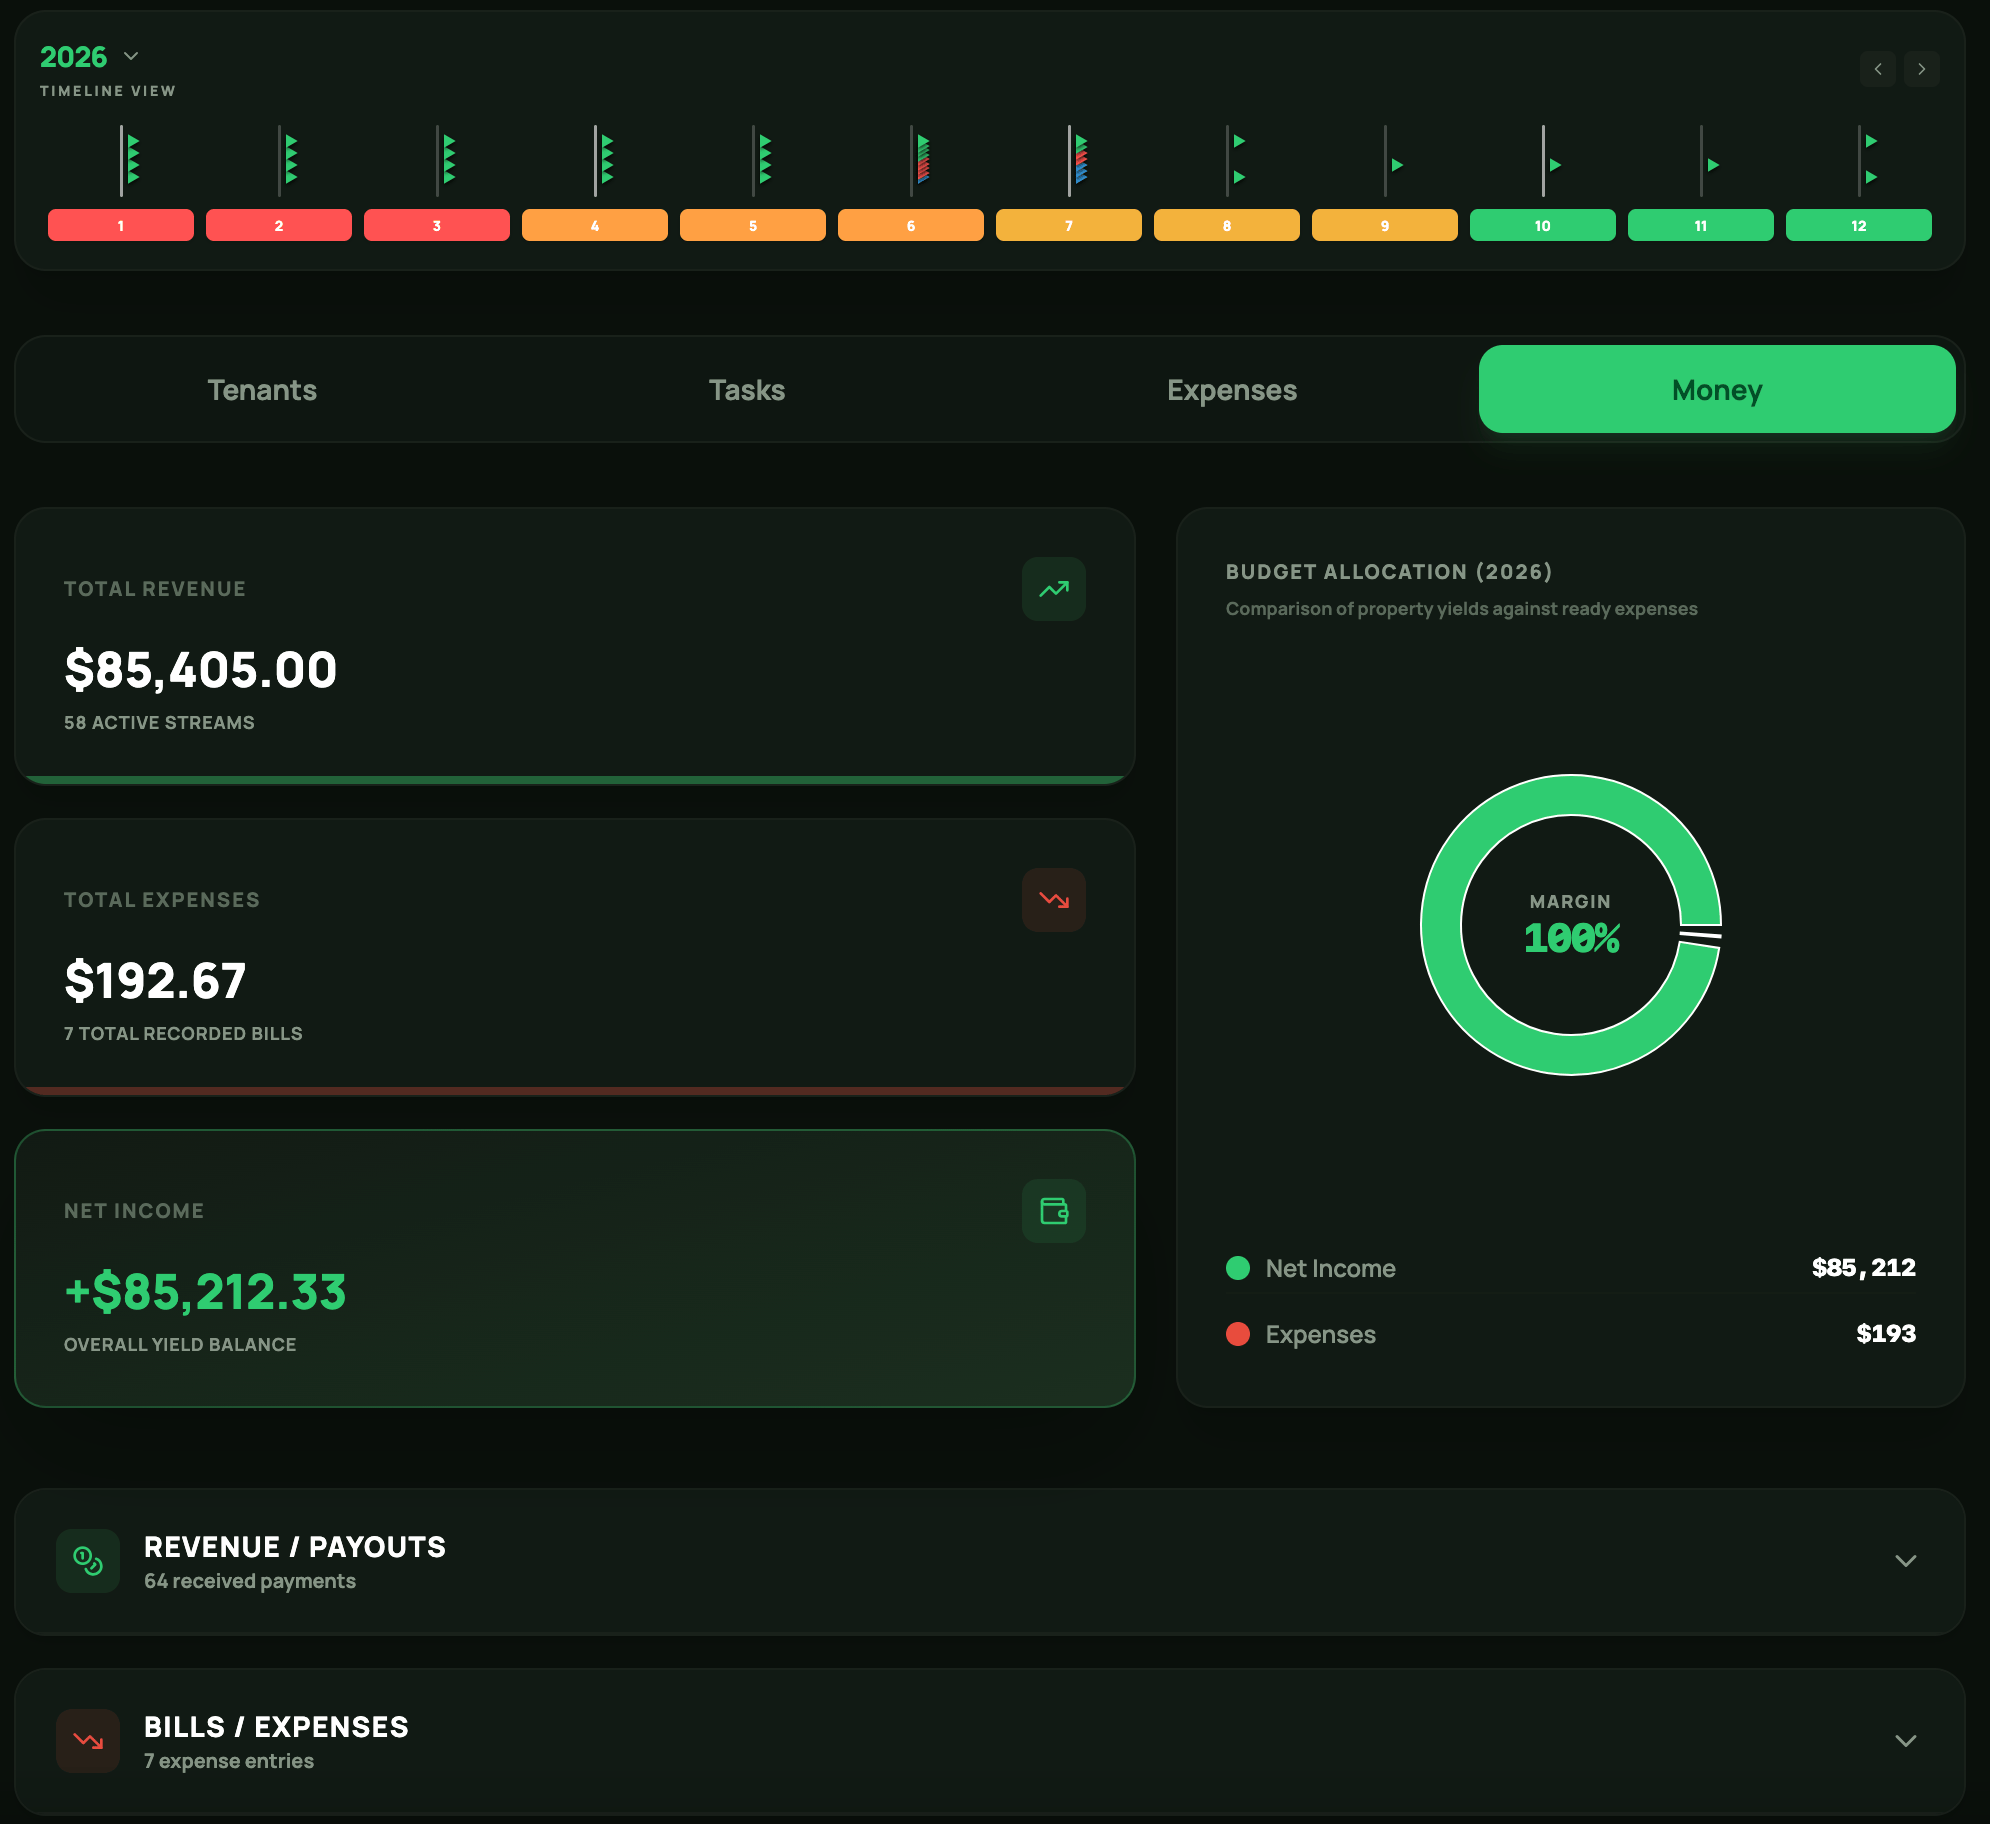Click the red Expenses legend dot
The image size is (1990, 1824).
click(1238, 1334)
